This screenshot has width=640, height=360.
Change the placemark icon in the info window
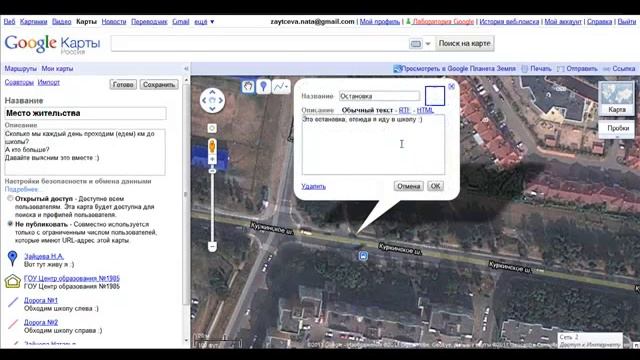(435, 96)
